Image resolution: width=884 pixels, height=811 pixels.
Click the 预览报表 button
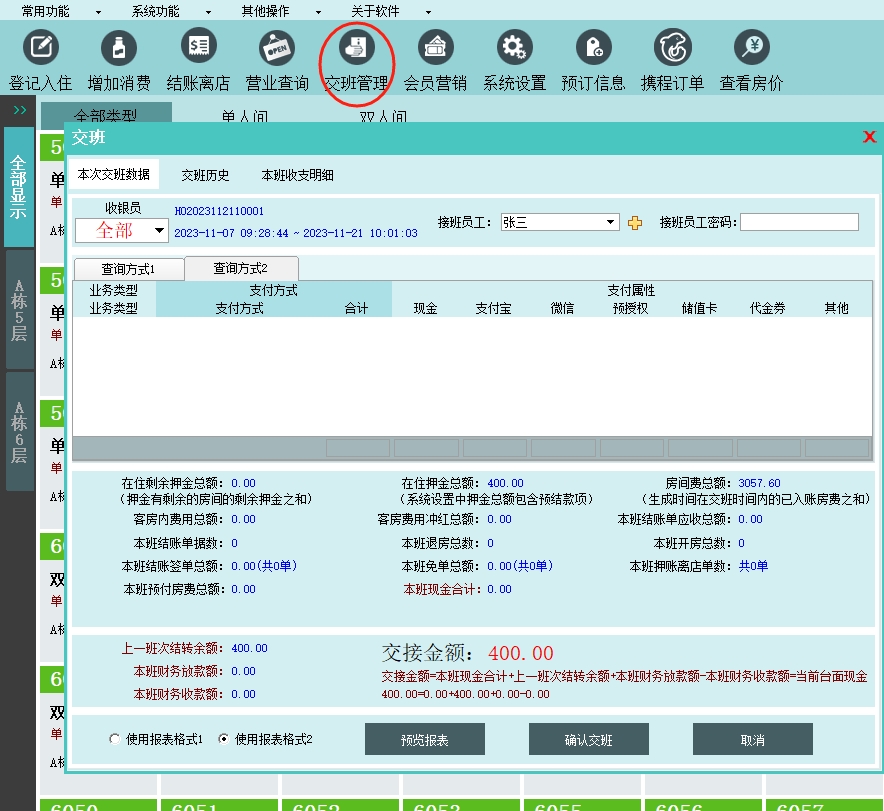(424, 740)
